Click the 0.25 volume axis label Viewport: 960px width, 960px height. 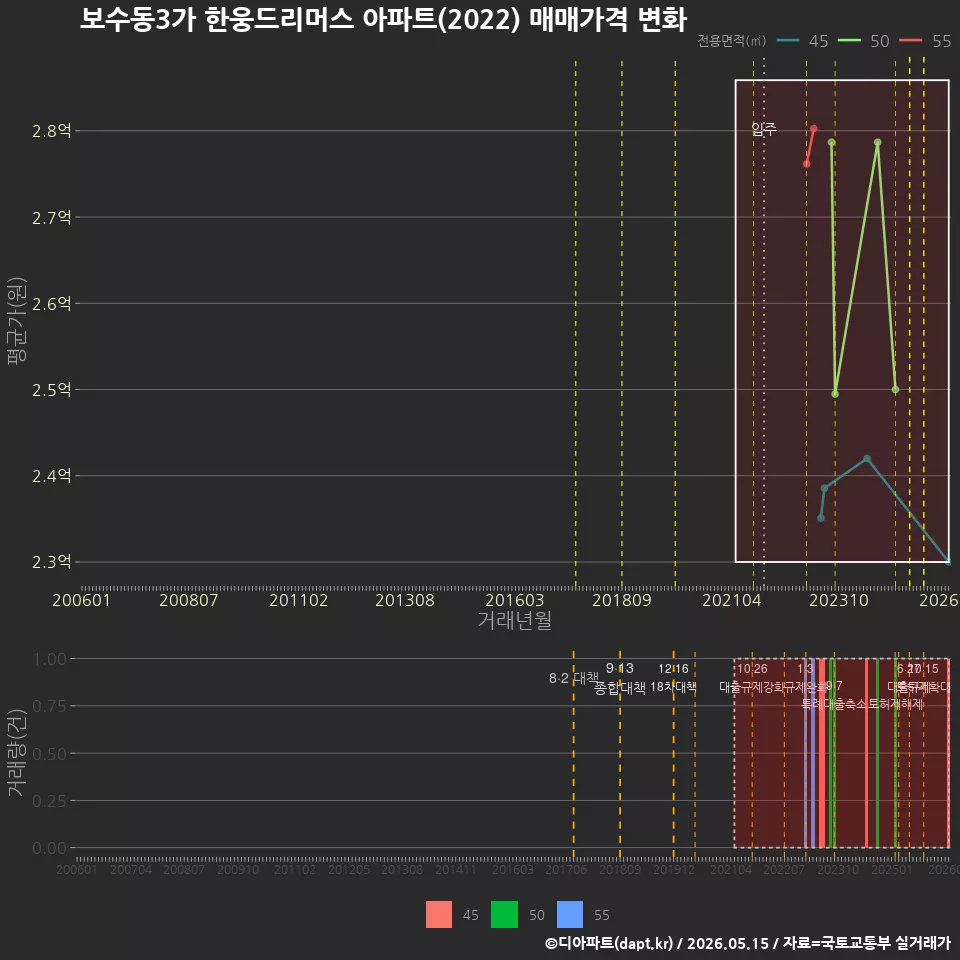click(50, 801)
